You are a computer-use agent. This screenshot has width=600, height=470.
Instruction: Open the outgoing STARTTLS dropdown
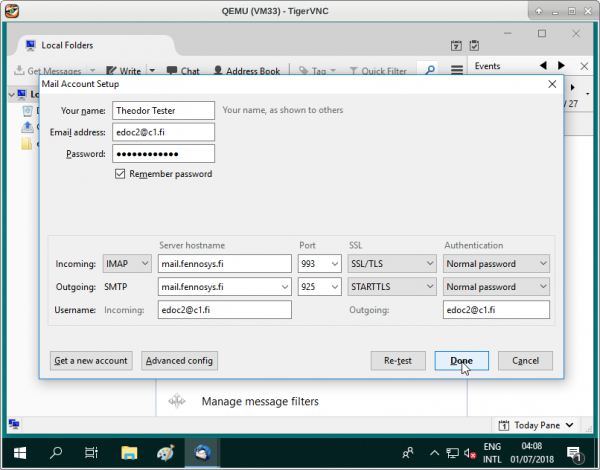[x=392, y=287]
